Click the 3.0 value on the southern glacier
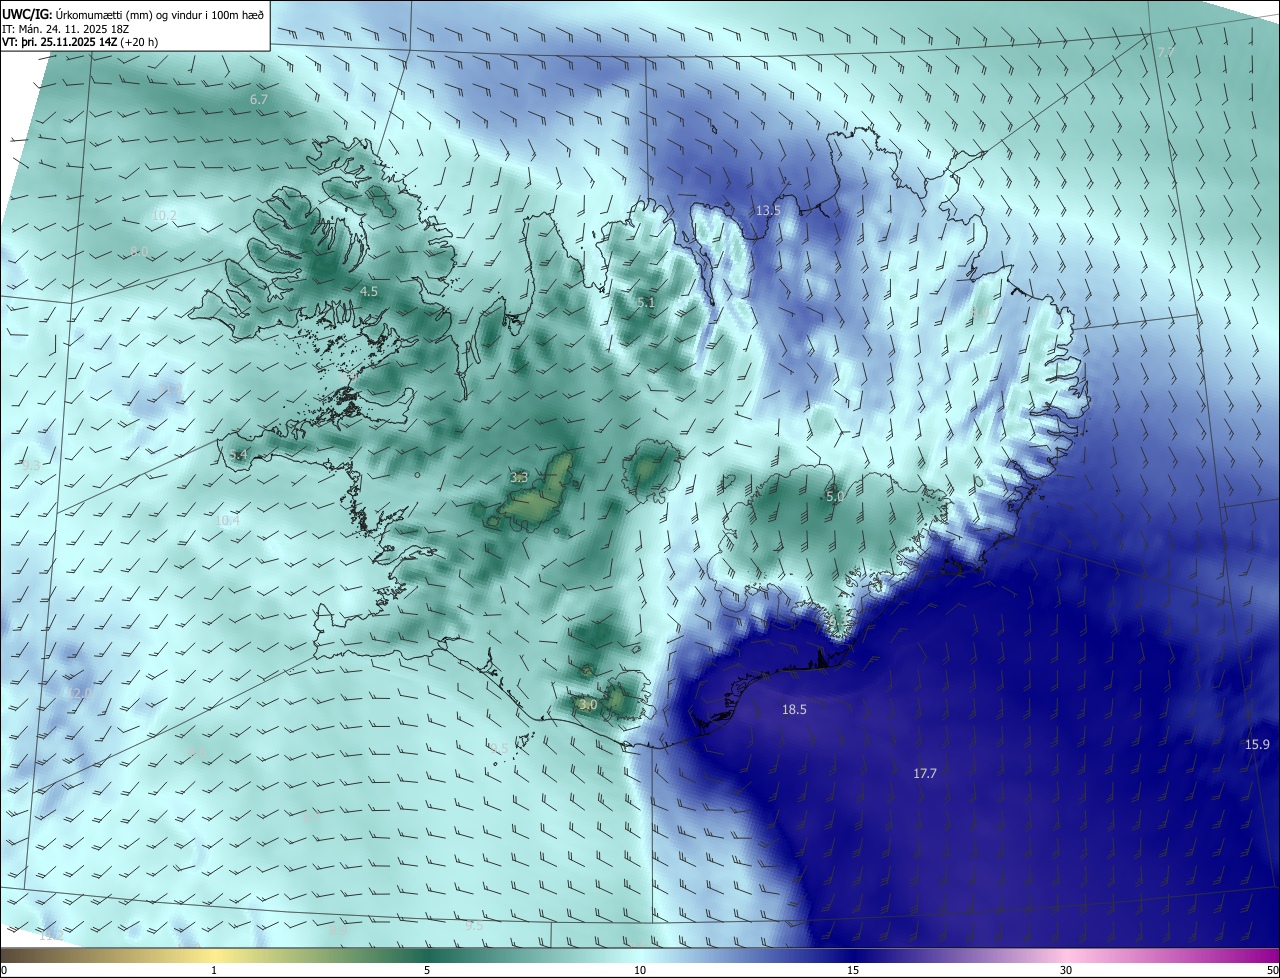Viewport: 1280px width, 978px height. pos(588,704)
